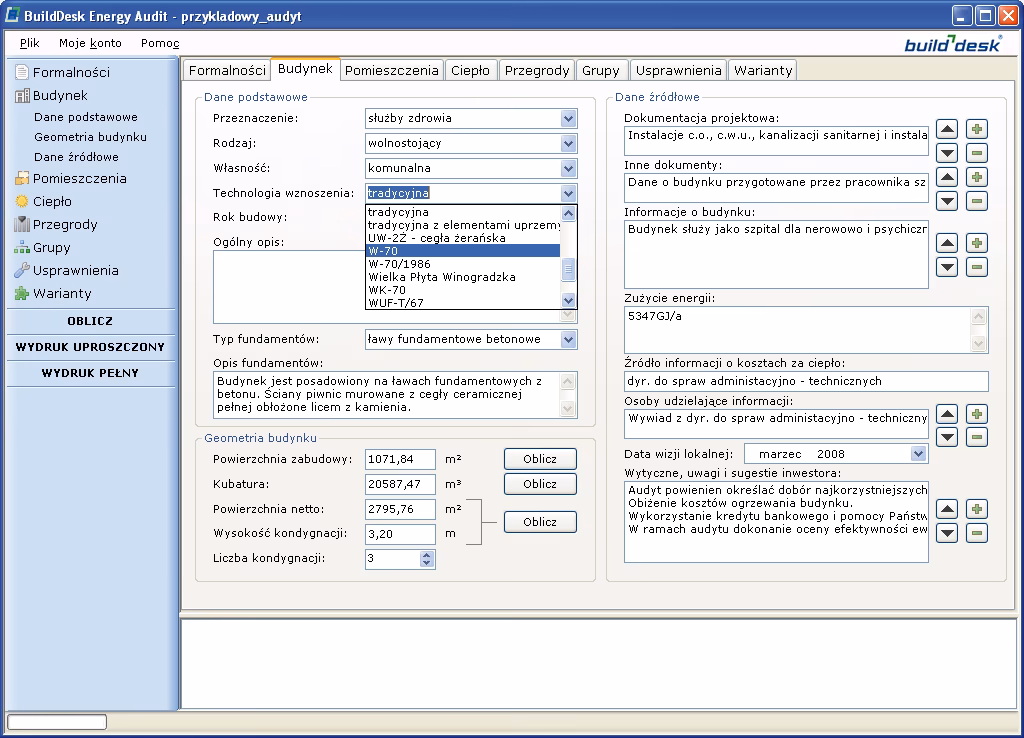Click the Usprawnienia wrench icon in sidebar
Screen dimensions: 1024x738
(x=22, y=271)
